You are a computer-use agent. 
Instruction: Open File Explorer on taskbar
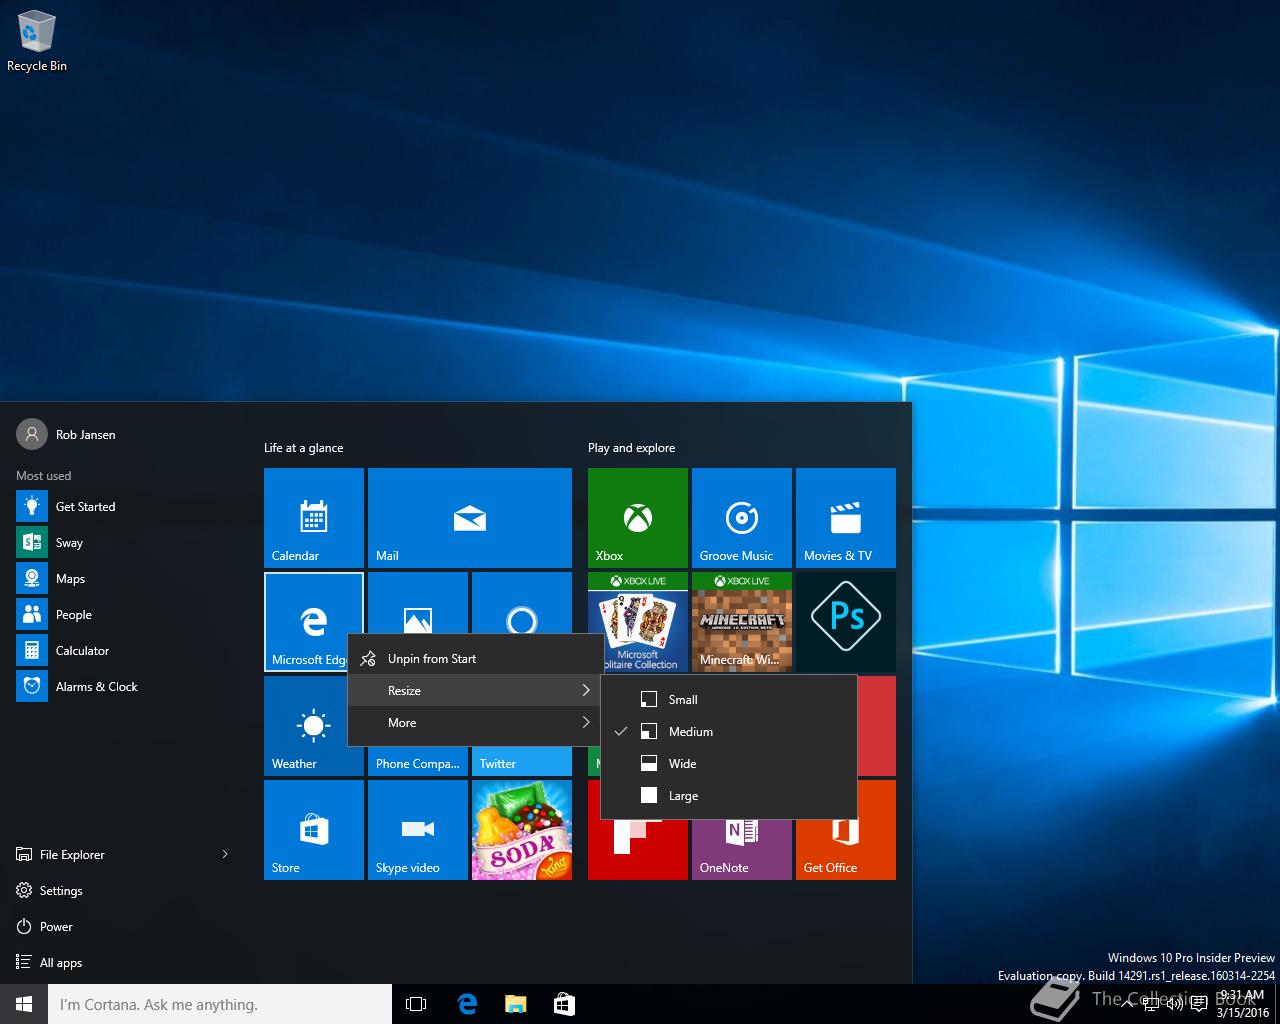[x=515, y=1004]
